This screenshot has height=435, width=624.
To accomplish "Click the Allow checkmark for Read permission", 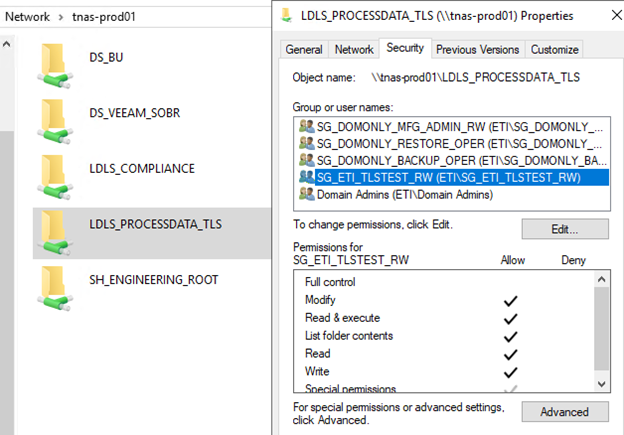I will tap(510, 354).
